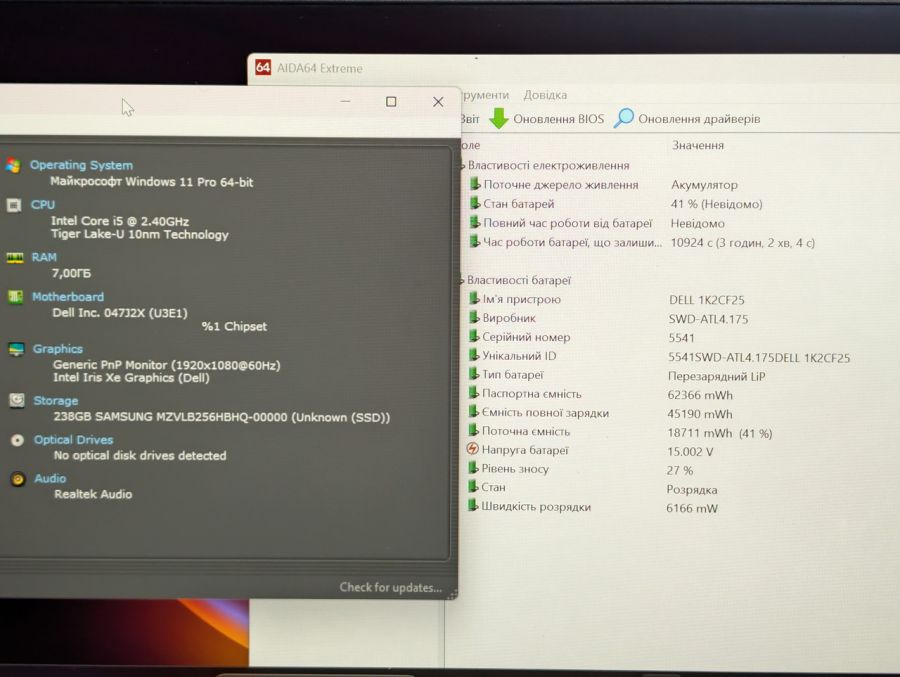The height and width of the screenshot is (677, 900).
Task: Click the Intel Core i5 @ 2.40GHz text
Action: [120, 221]
